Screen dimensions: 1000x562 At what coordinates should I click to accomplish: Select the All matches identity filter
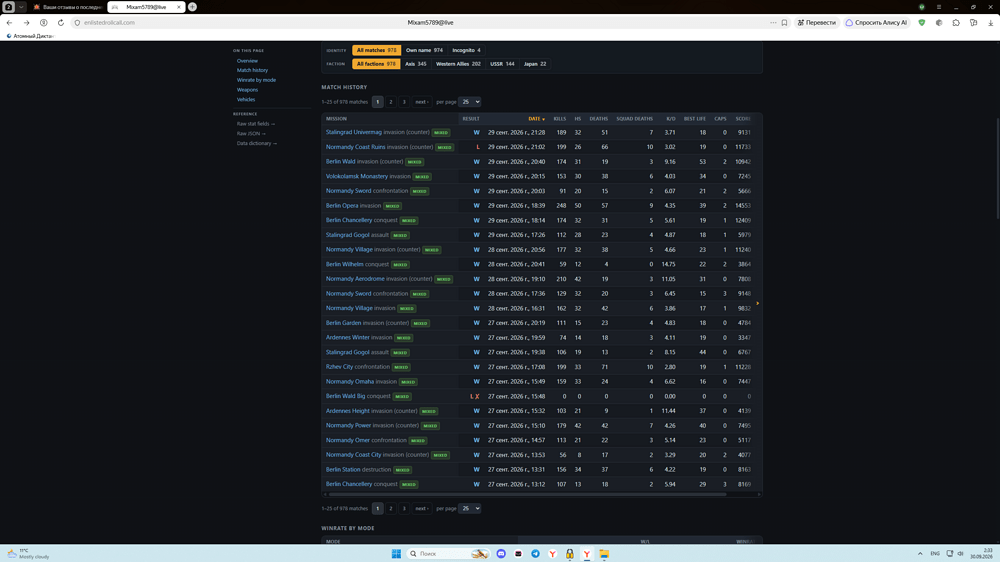[x=376, y=50]
